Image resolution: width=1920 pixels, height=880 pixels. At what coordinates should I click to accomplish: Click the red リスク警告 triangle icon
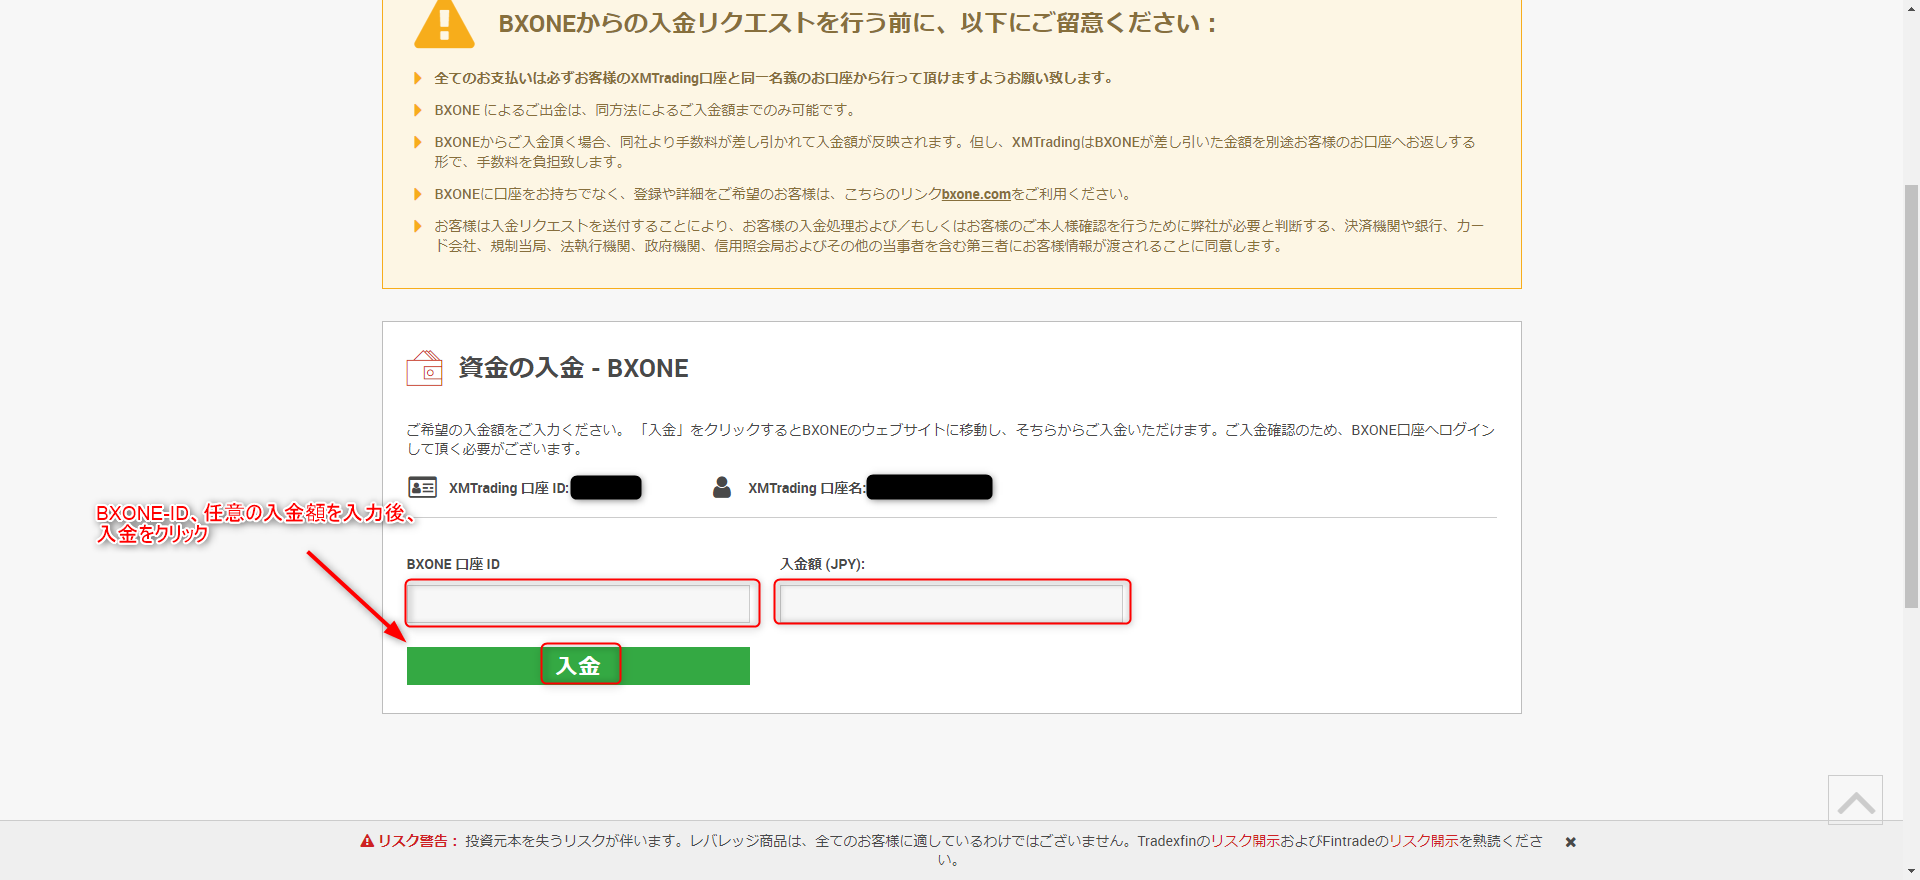coord(367,841)
